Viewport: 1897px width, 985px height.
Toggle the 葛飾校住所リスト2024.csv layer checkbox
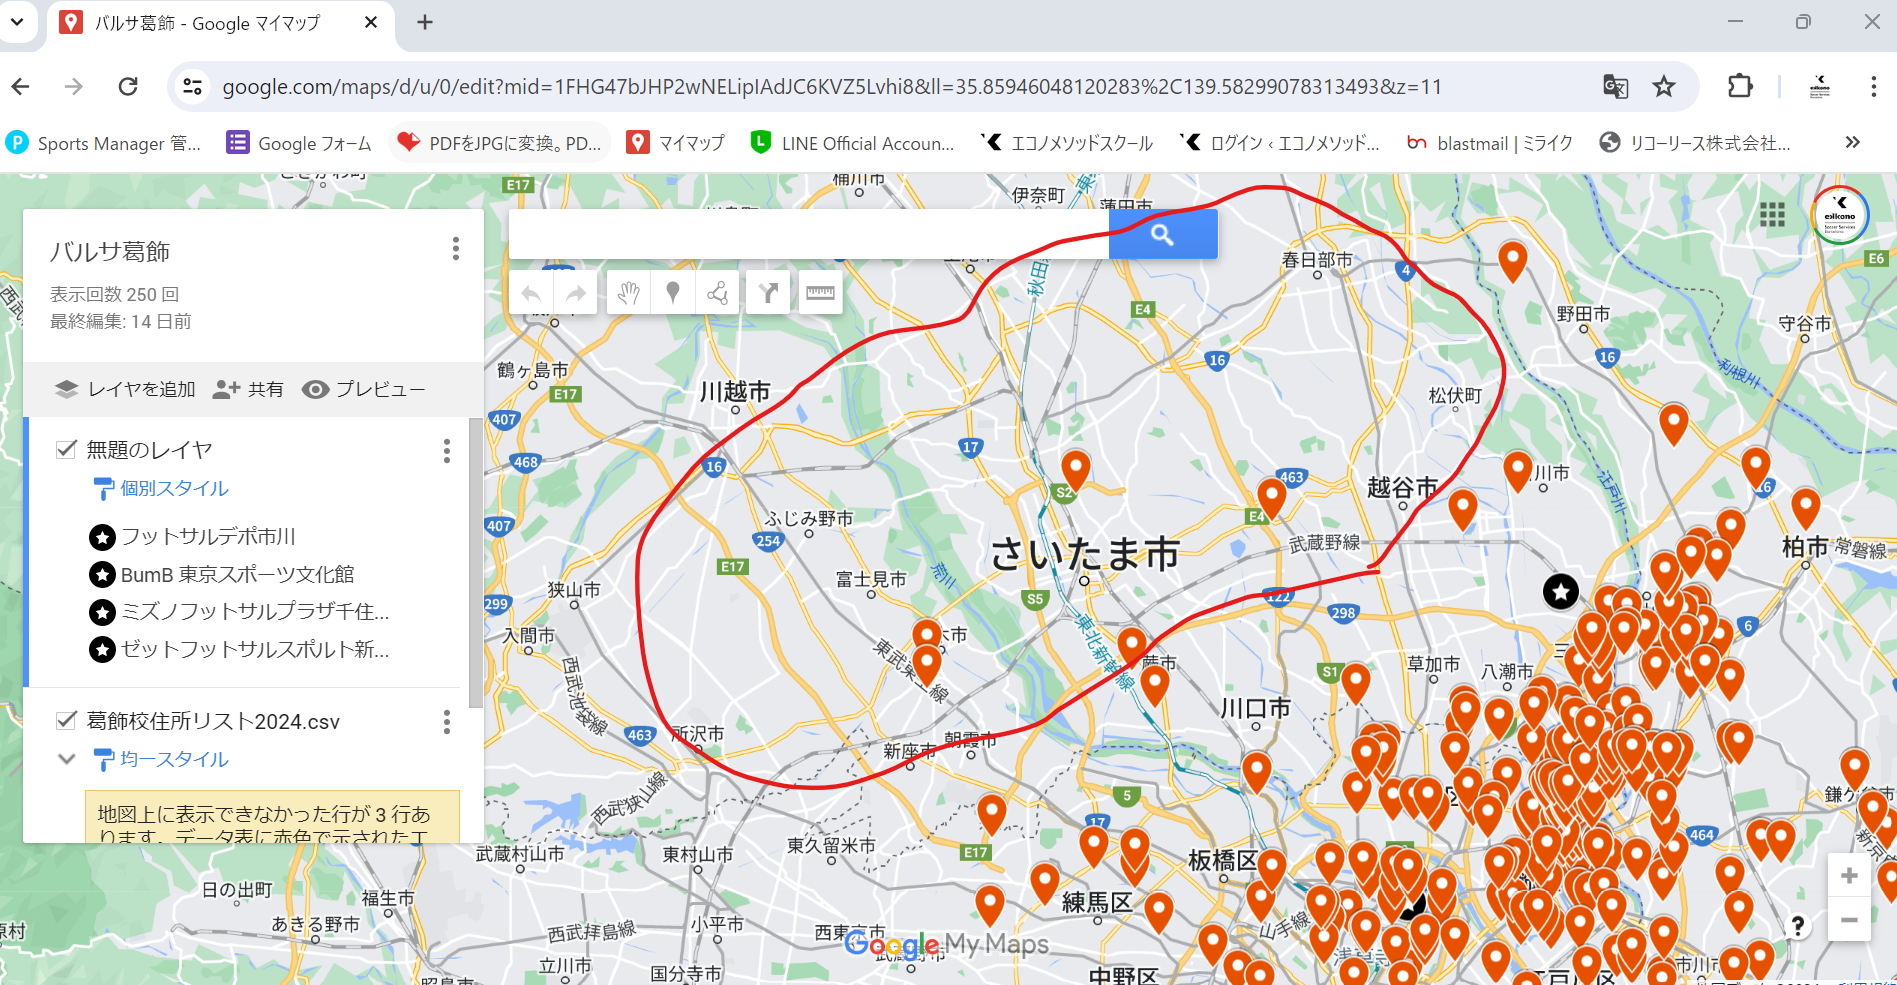[66, 721]
